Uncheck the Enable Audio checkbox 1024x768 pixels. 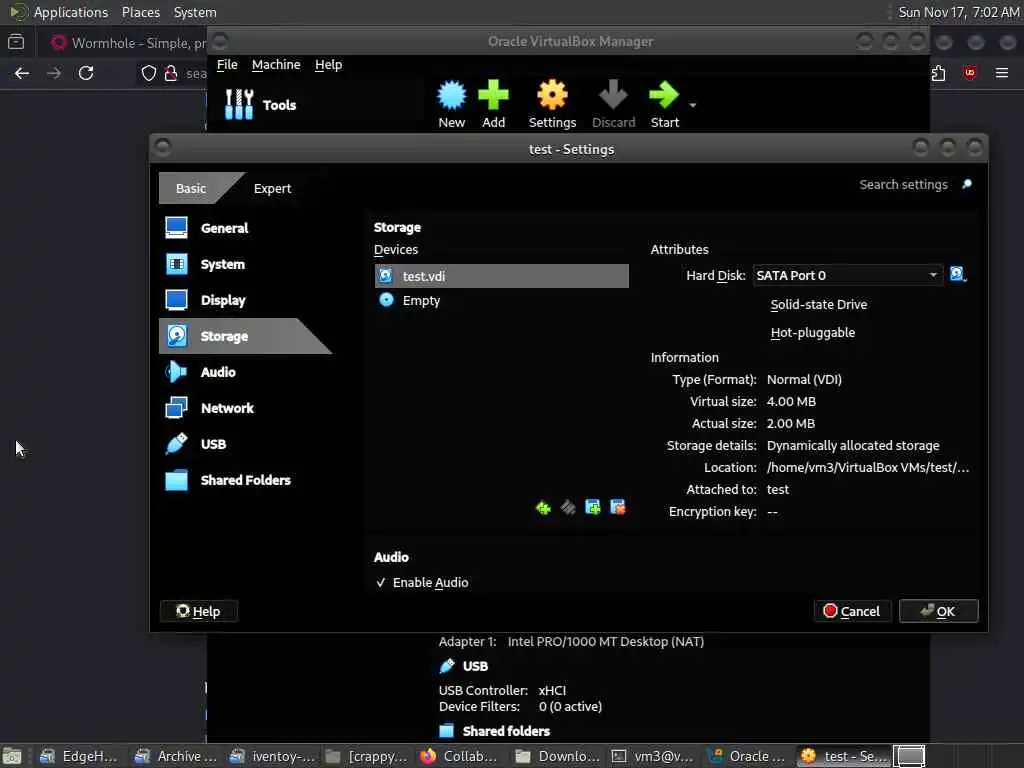381,583
